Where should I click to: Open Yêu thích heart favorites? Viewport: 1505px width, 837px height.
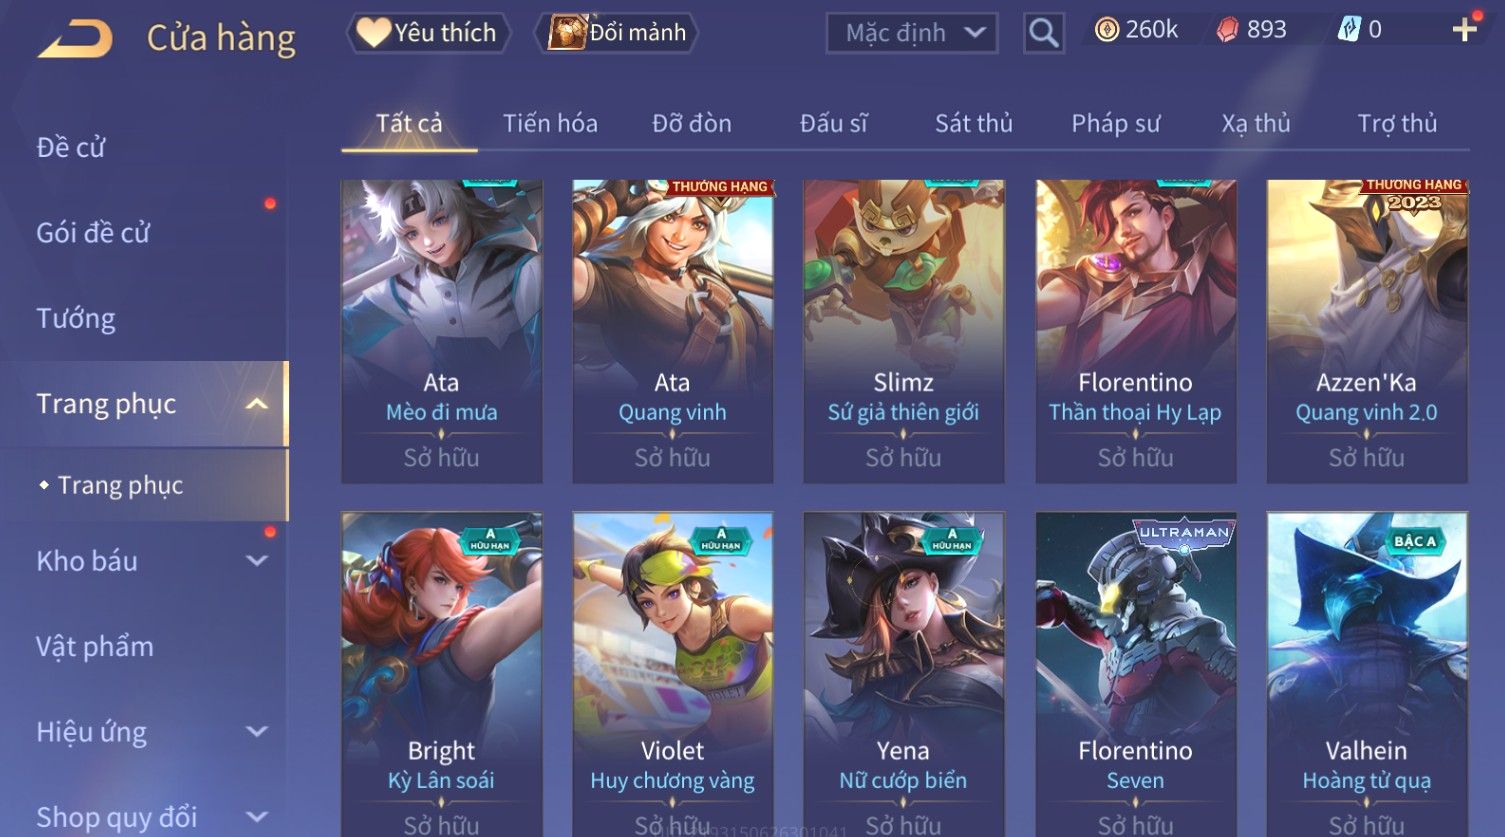(427, 33)
